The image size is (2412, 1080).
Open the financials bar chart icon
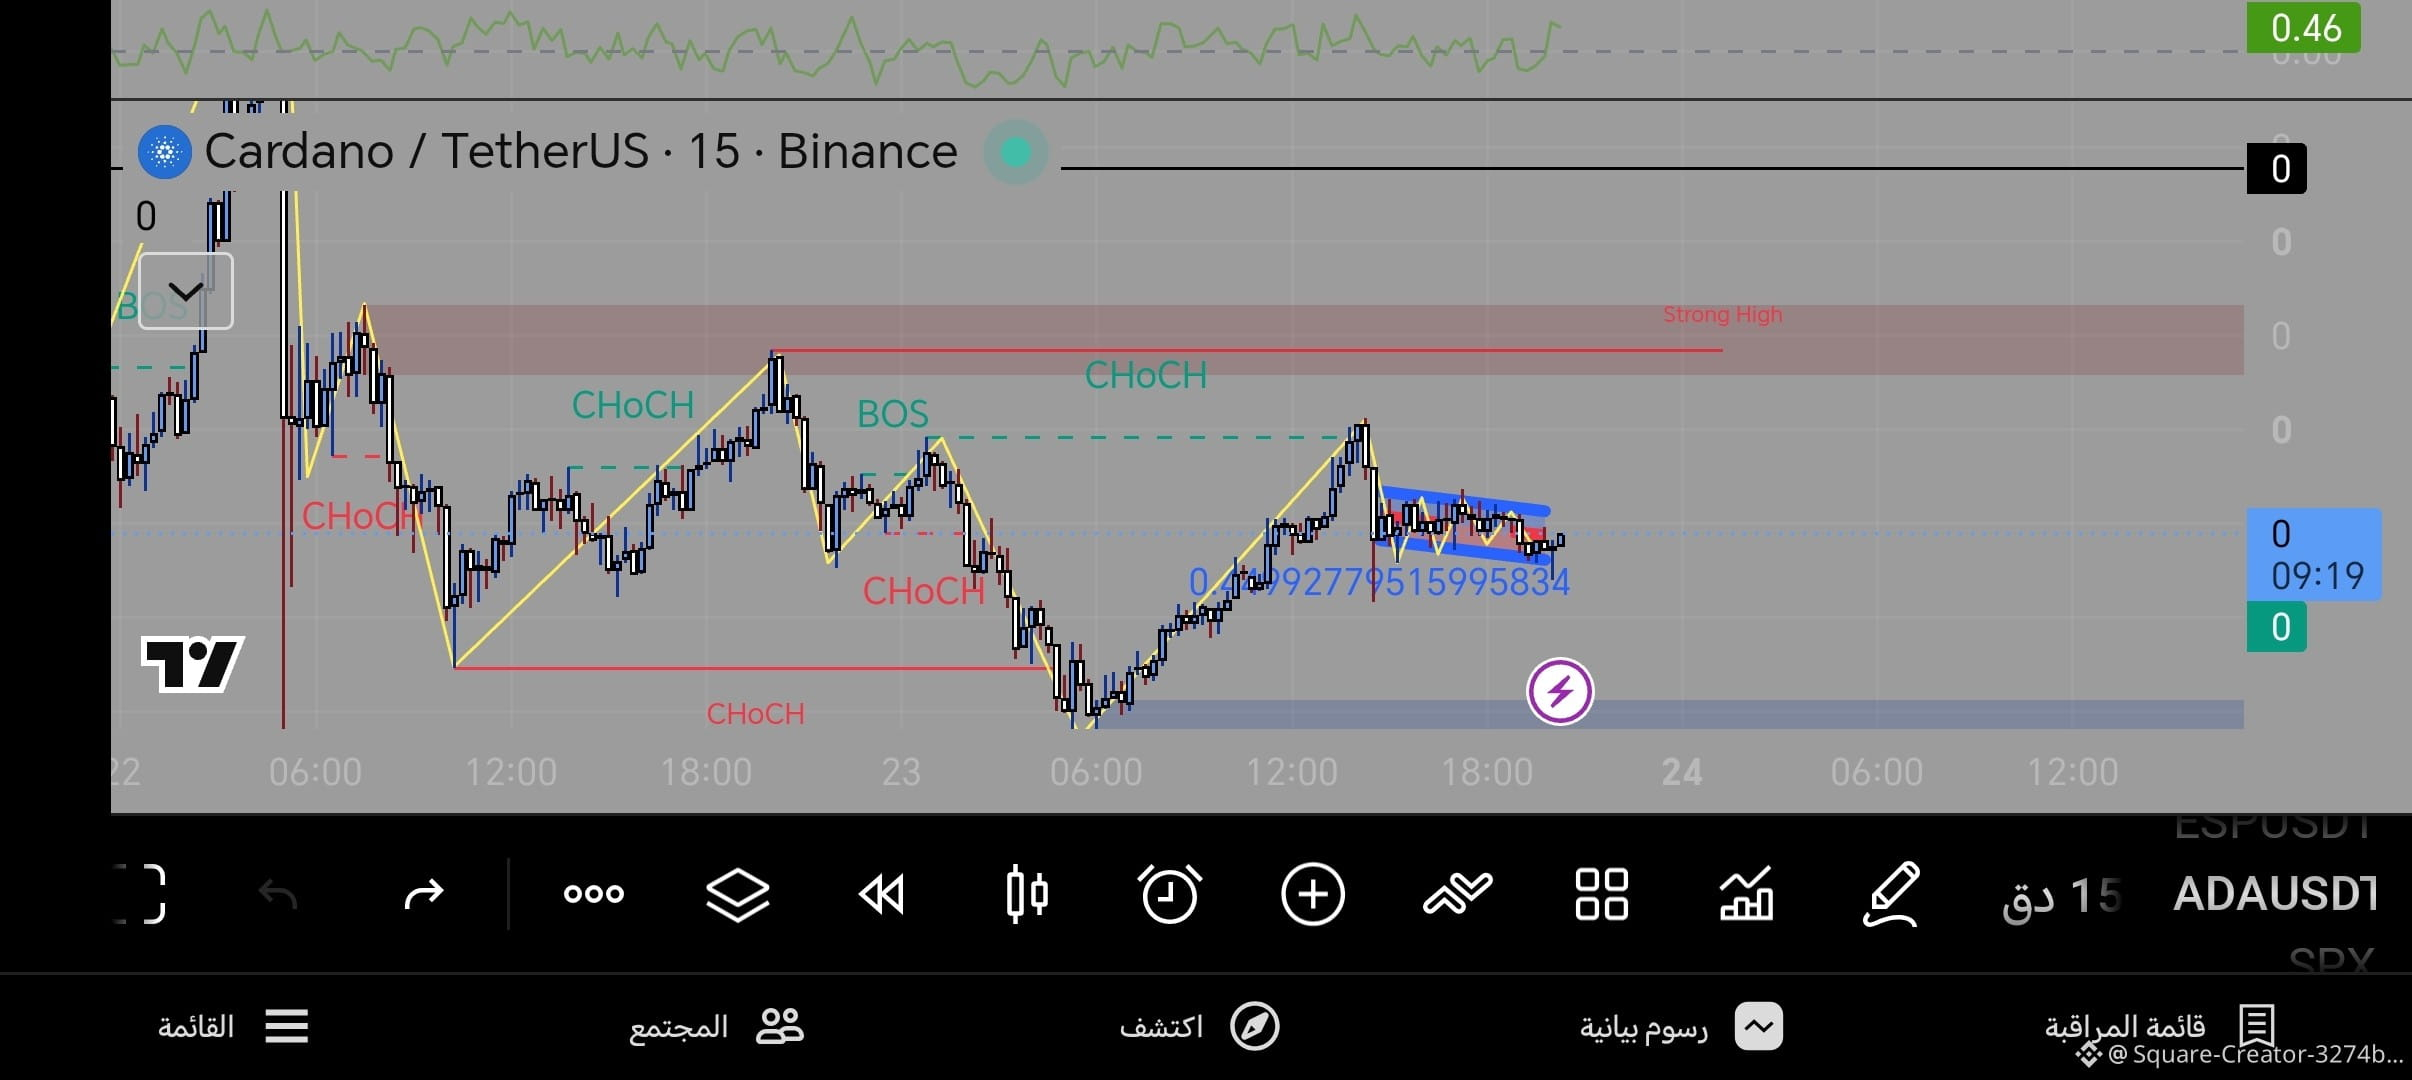[1746, 894]
